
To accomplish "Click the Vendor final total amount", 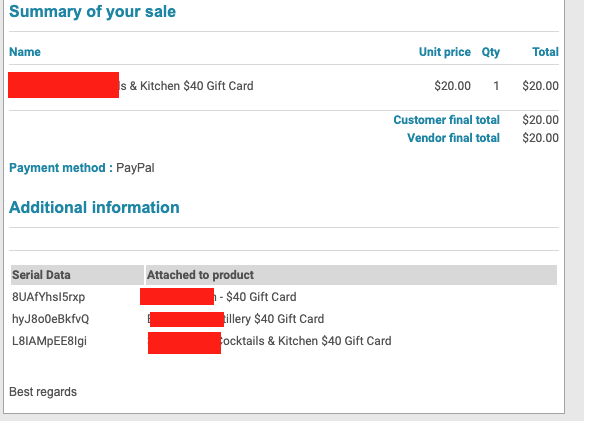I will pyautogui.click(x=540, y=138).
